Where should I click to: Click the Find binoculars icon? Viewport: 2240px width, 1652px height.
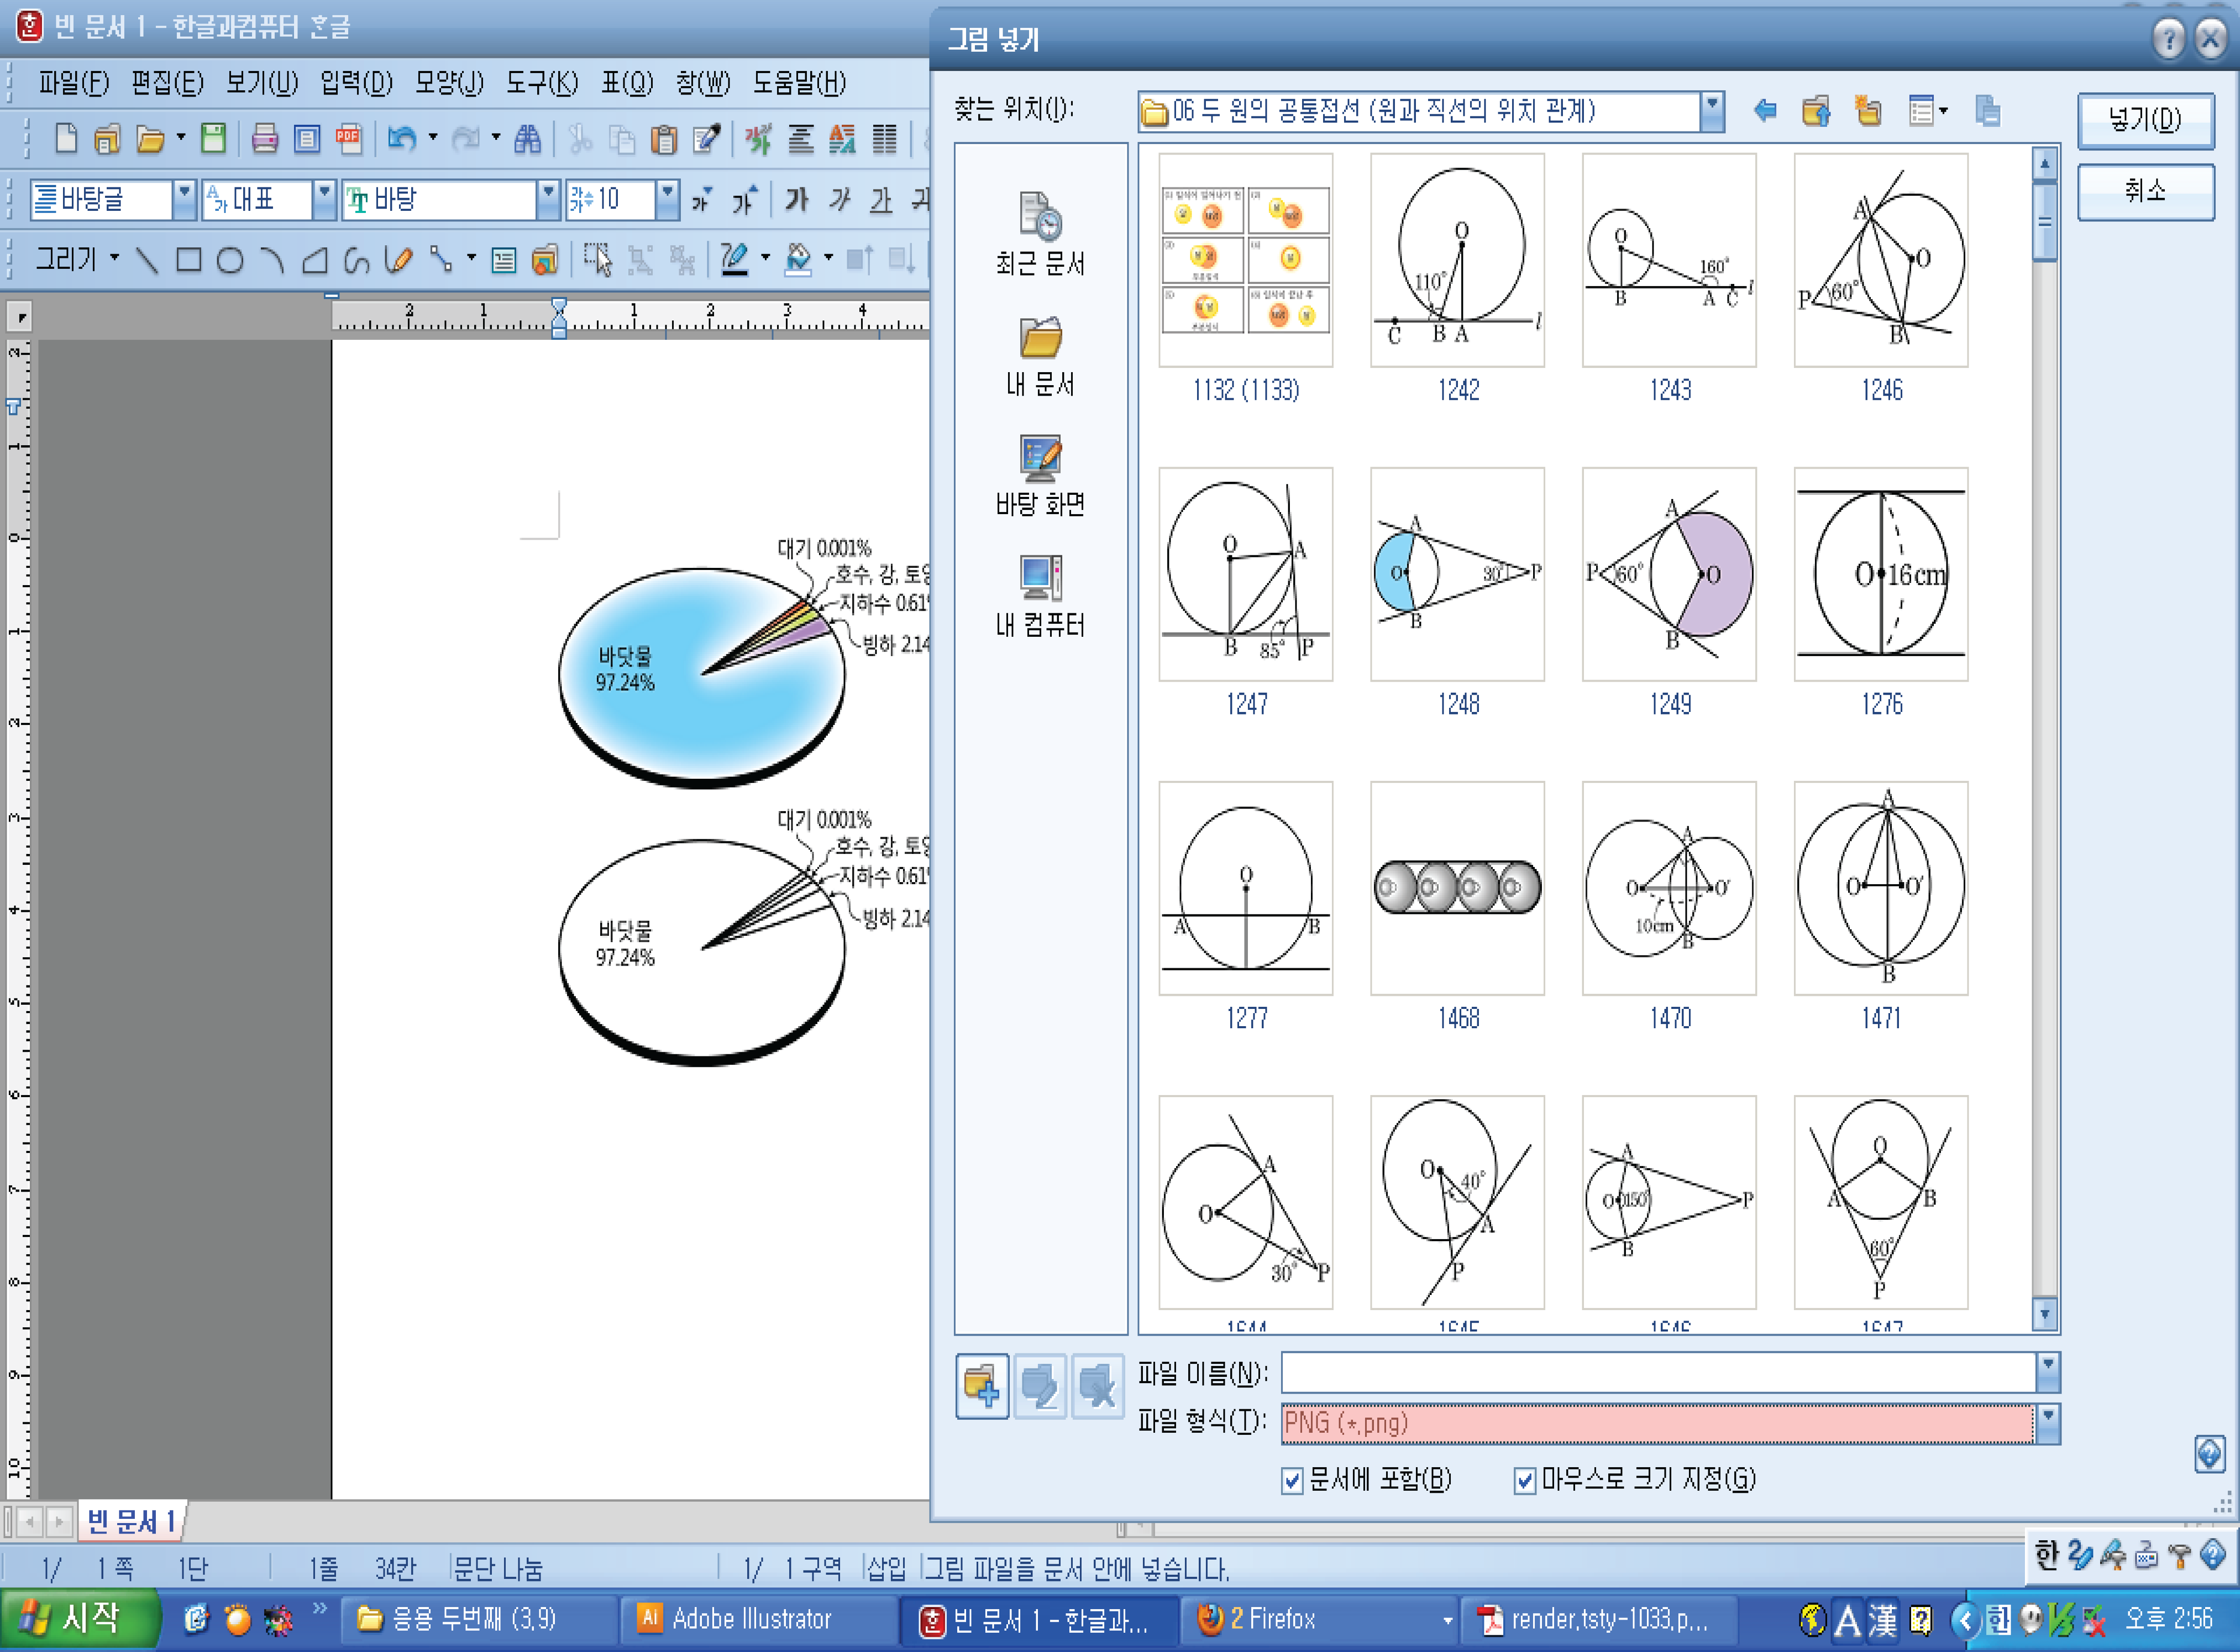(x=527, y=139)
